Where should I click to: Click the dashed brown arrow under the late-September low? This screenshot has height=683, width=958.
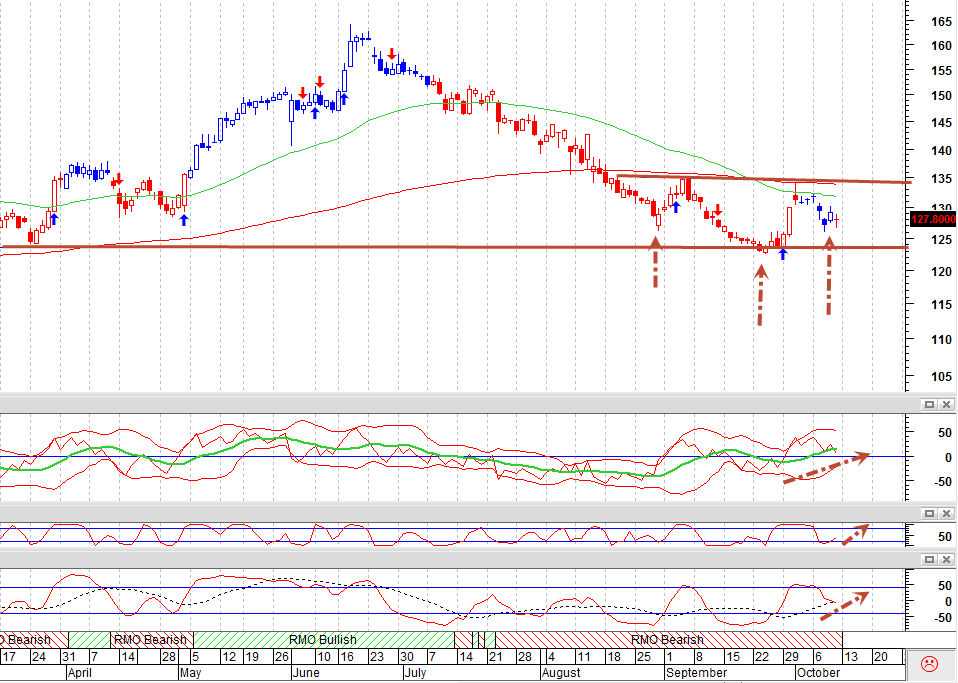[761, 295]
